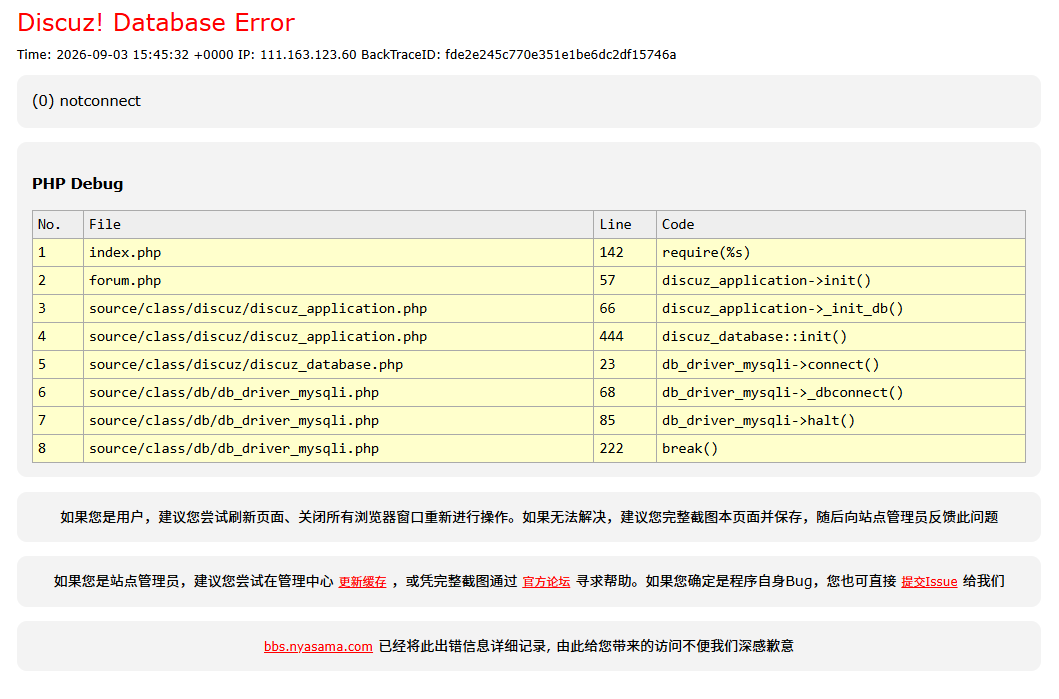This screenshot has width=1059, height=699.
Task: Click line number 66
Action: click(625, 309)
